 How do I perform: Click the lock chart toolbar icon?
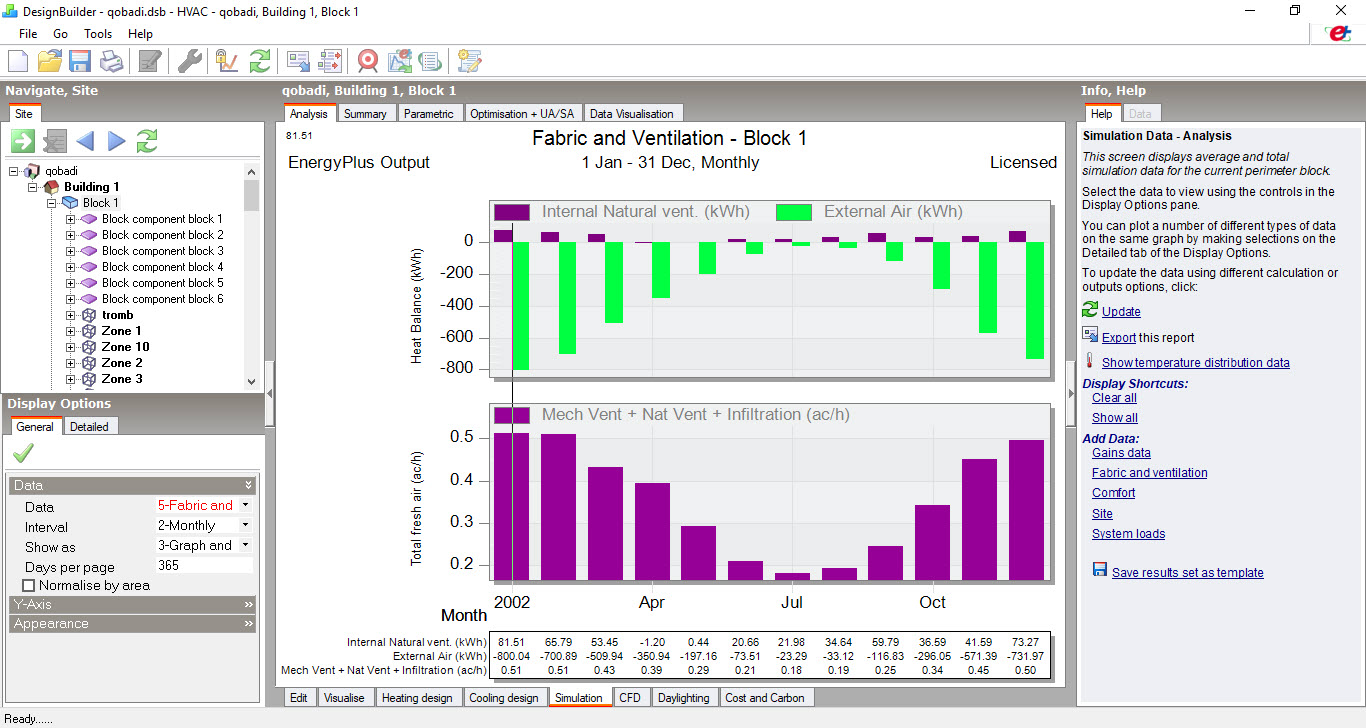pyautogui.click(x=227, y=61)
